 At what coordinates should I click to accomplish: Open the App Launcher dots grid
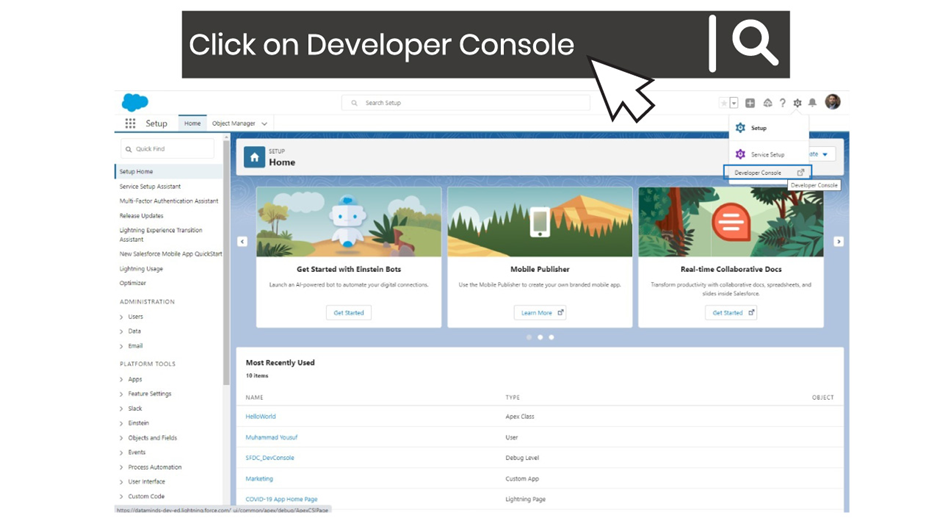[x=130, y=123]
